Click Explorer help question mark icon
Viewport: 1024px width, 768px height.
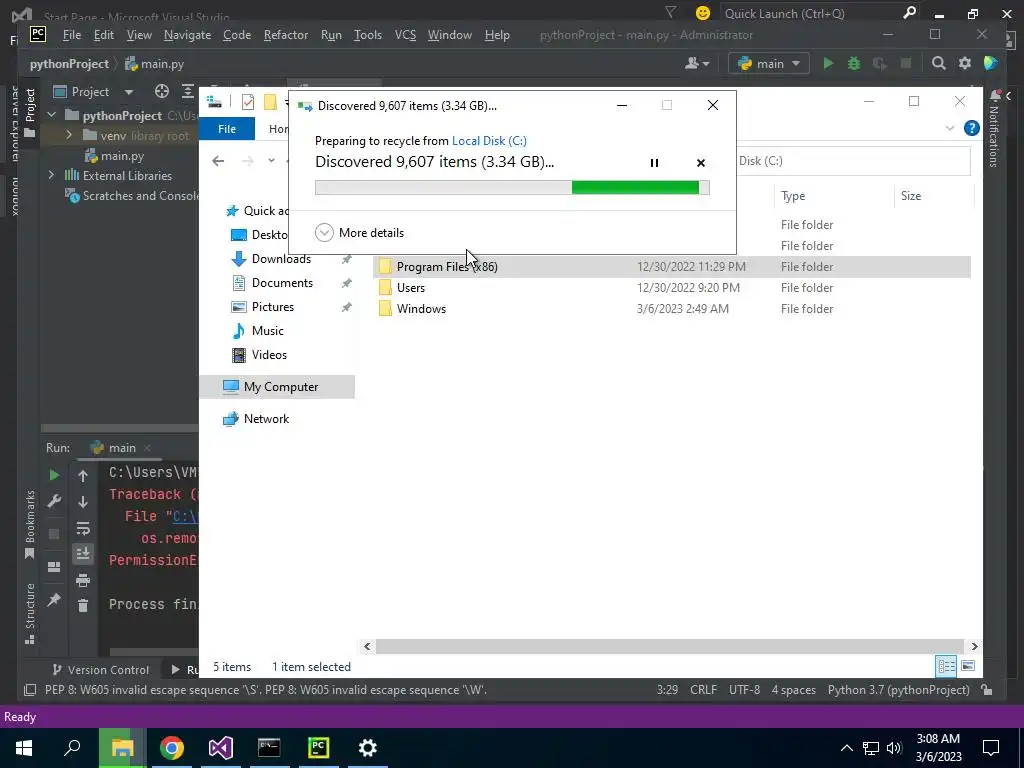(972, 128)
